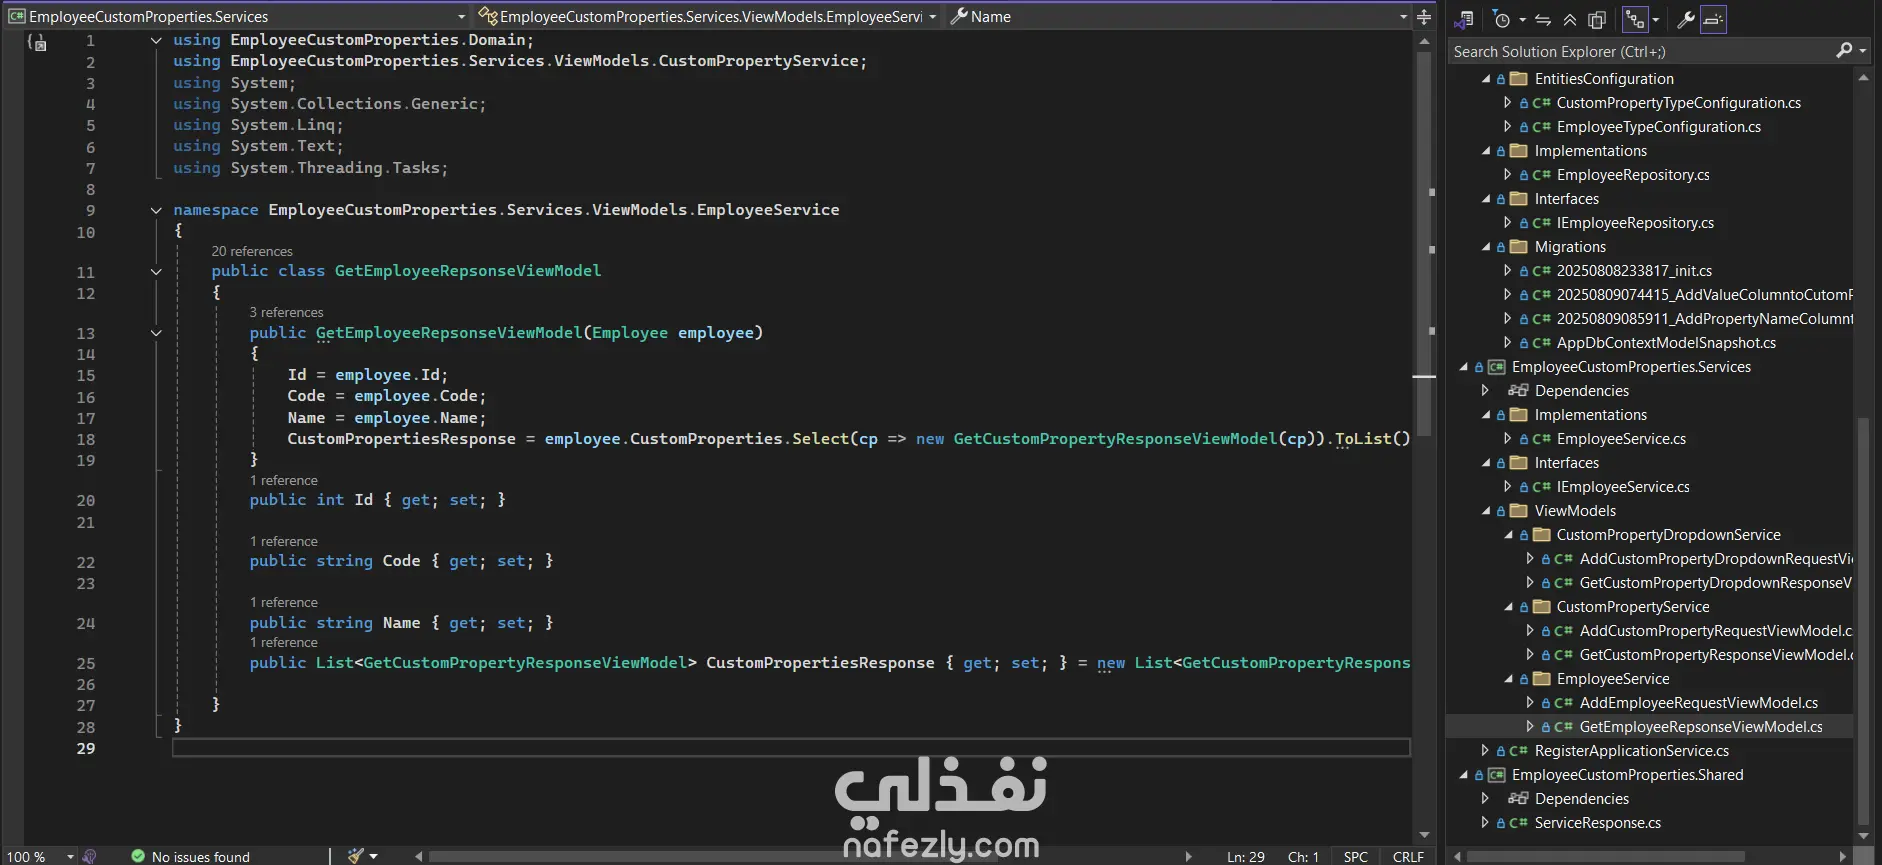Select ServiceResponse.cs file
This screenshot has height=865, width=1882.
point(1598,823)
